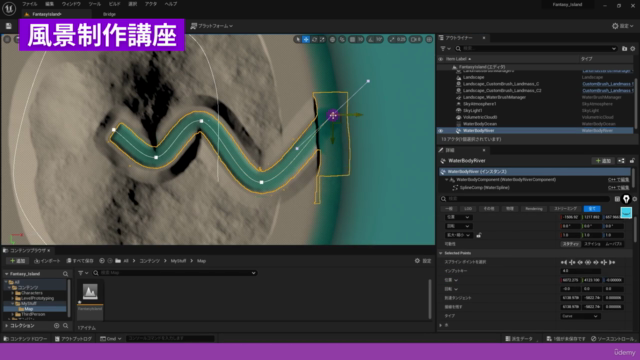
Task: Open the Outliner filter dropdown
Action: click(x=445, y=49)
